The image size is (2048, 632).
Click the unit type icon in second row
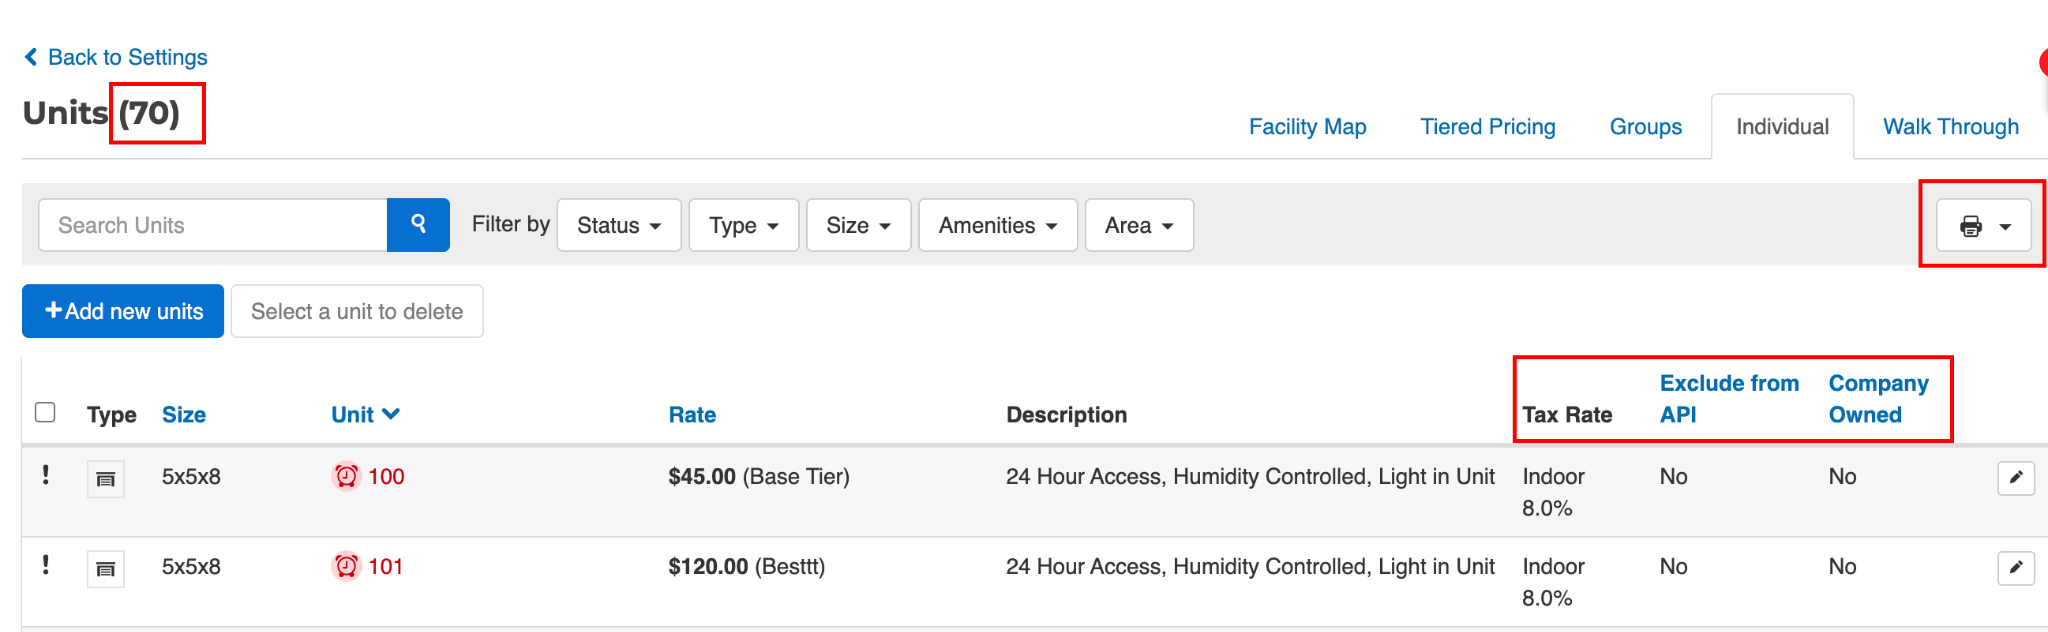(105, 570)
